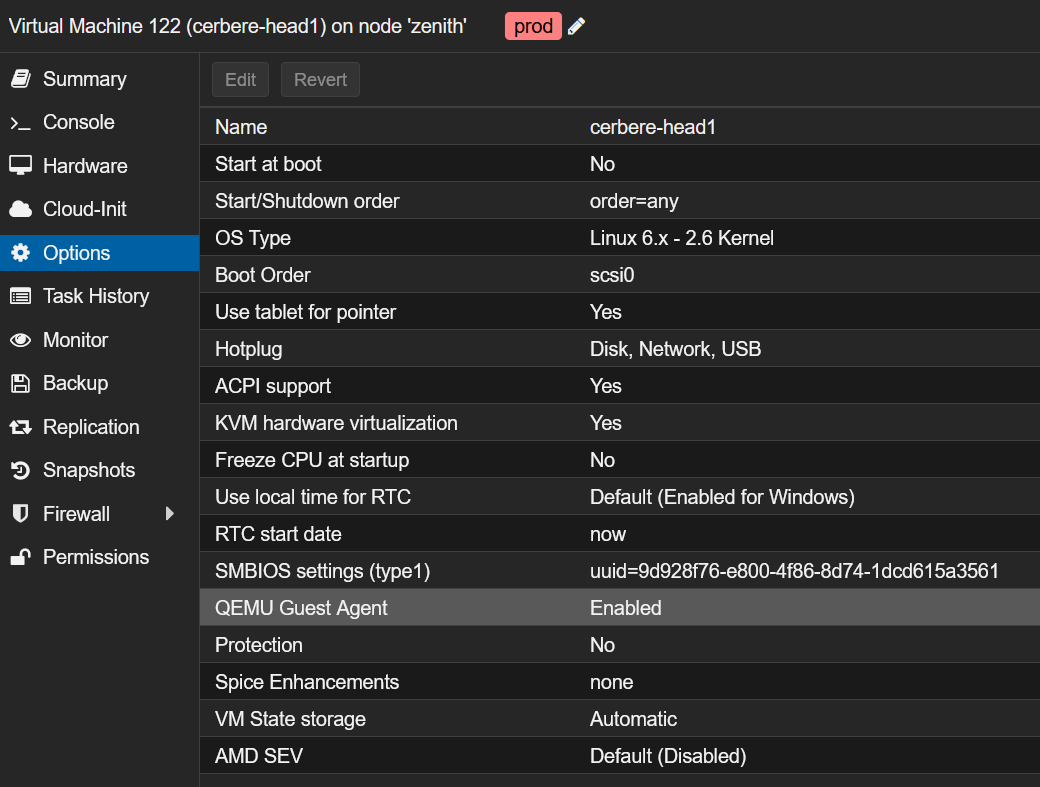Click the Replication arrows icon
This screenshot has height=787, width=1040.
tap(20, 426)
